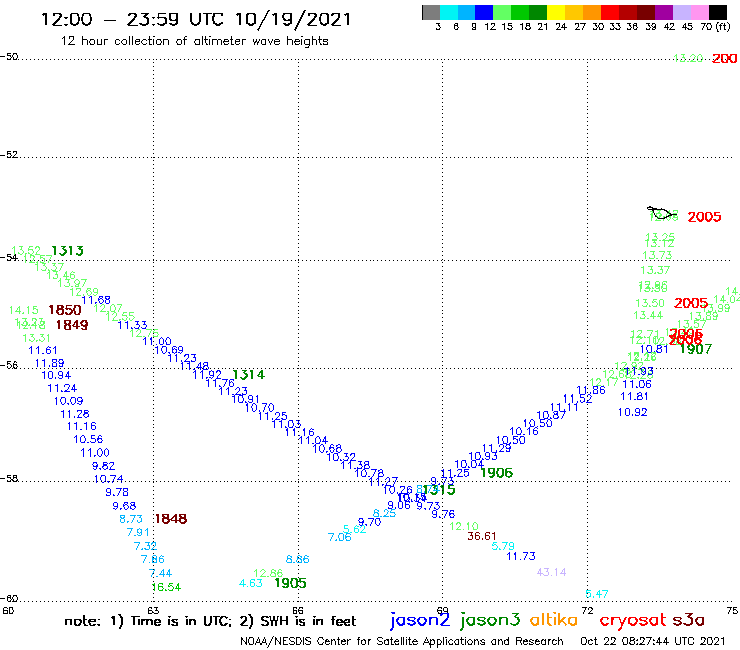Select the light blue value 7.91
The height and width of the screenshot is (650, 740).
coord(138,532)
